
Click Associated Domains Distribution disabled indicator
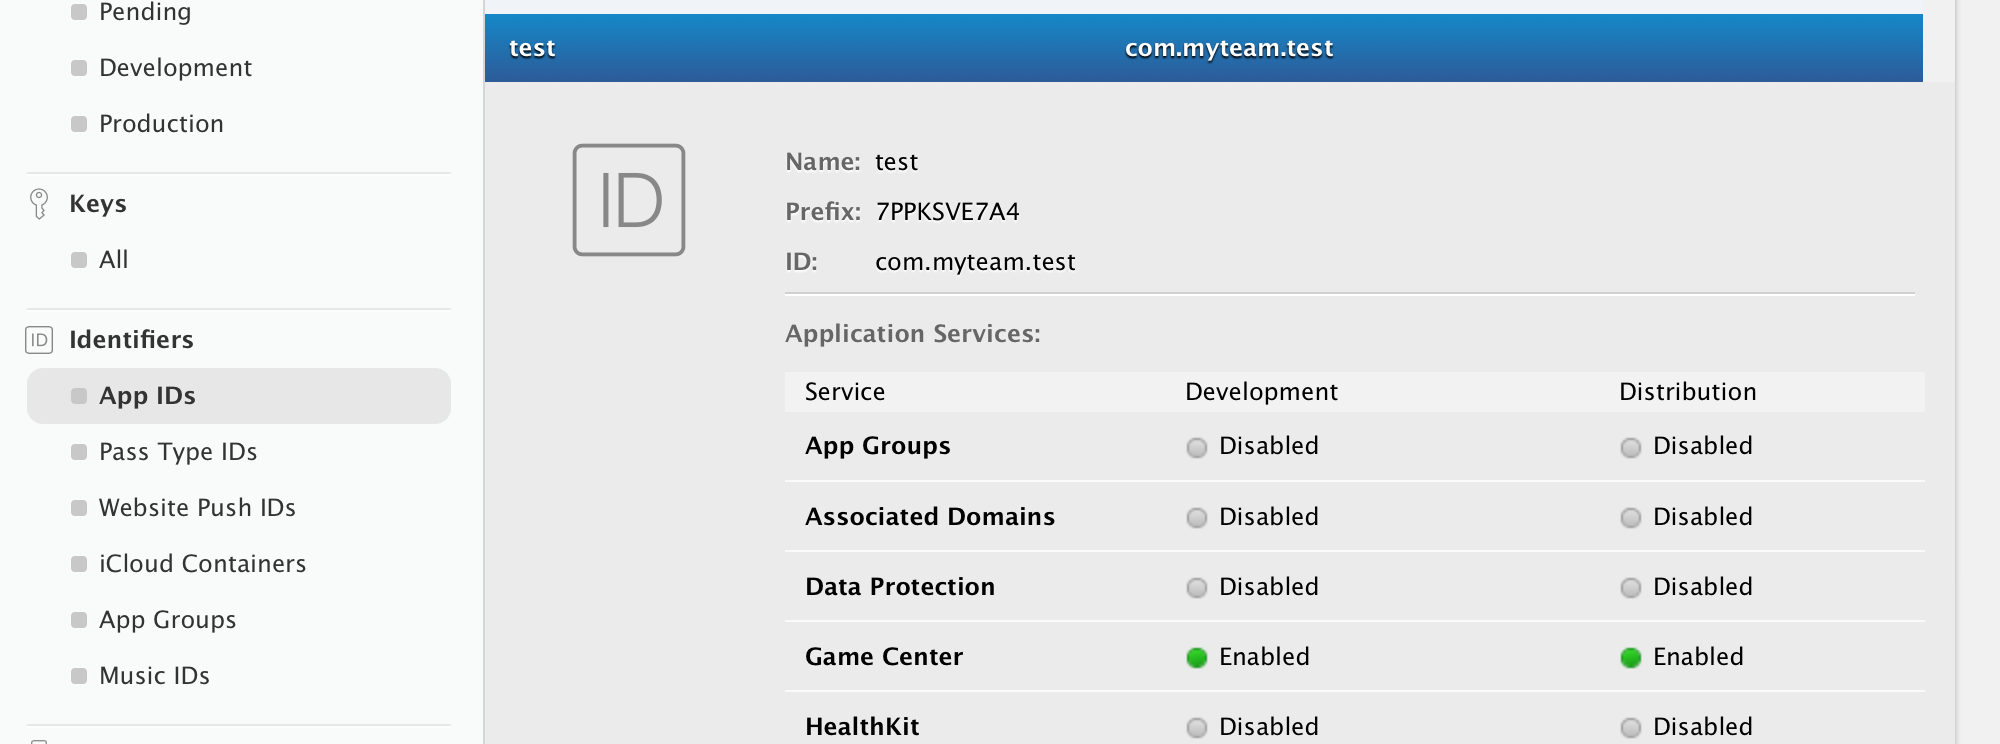point(1630,517)
